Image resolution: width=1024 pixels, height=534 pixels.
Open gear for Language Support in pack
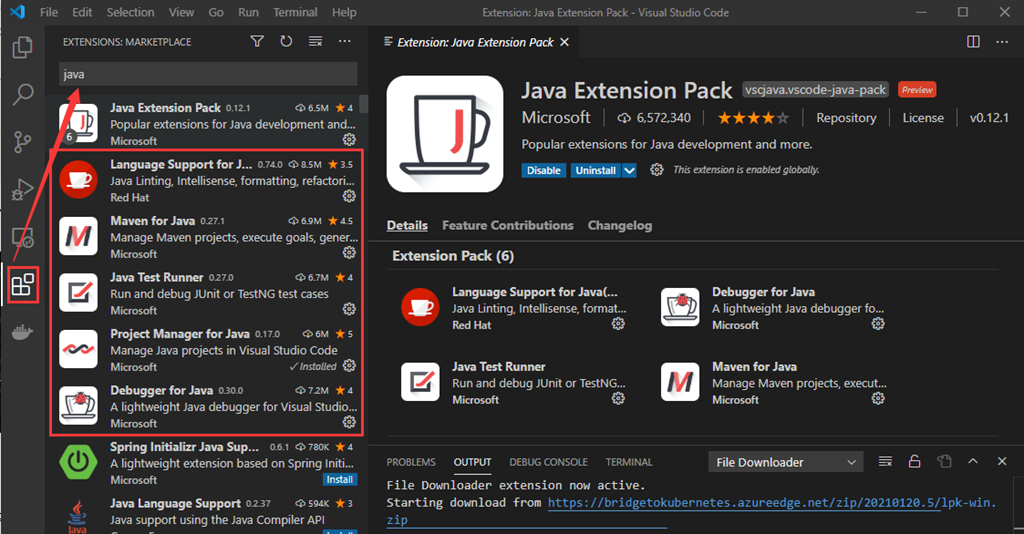(618, 324)
